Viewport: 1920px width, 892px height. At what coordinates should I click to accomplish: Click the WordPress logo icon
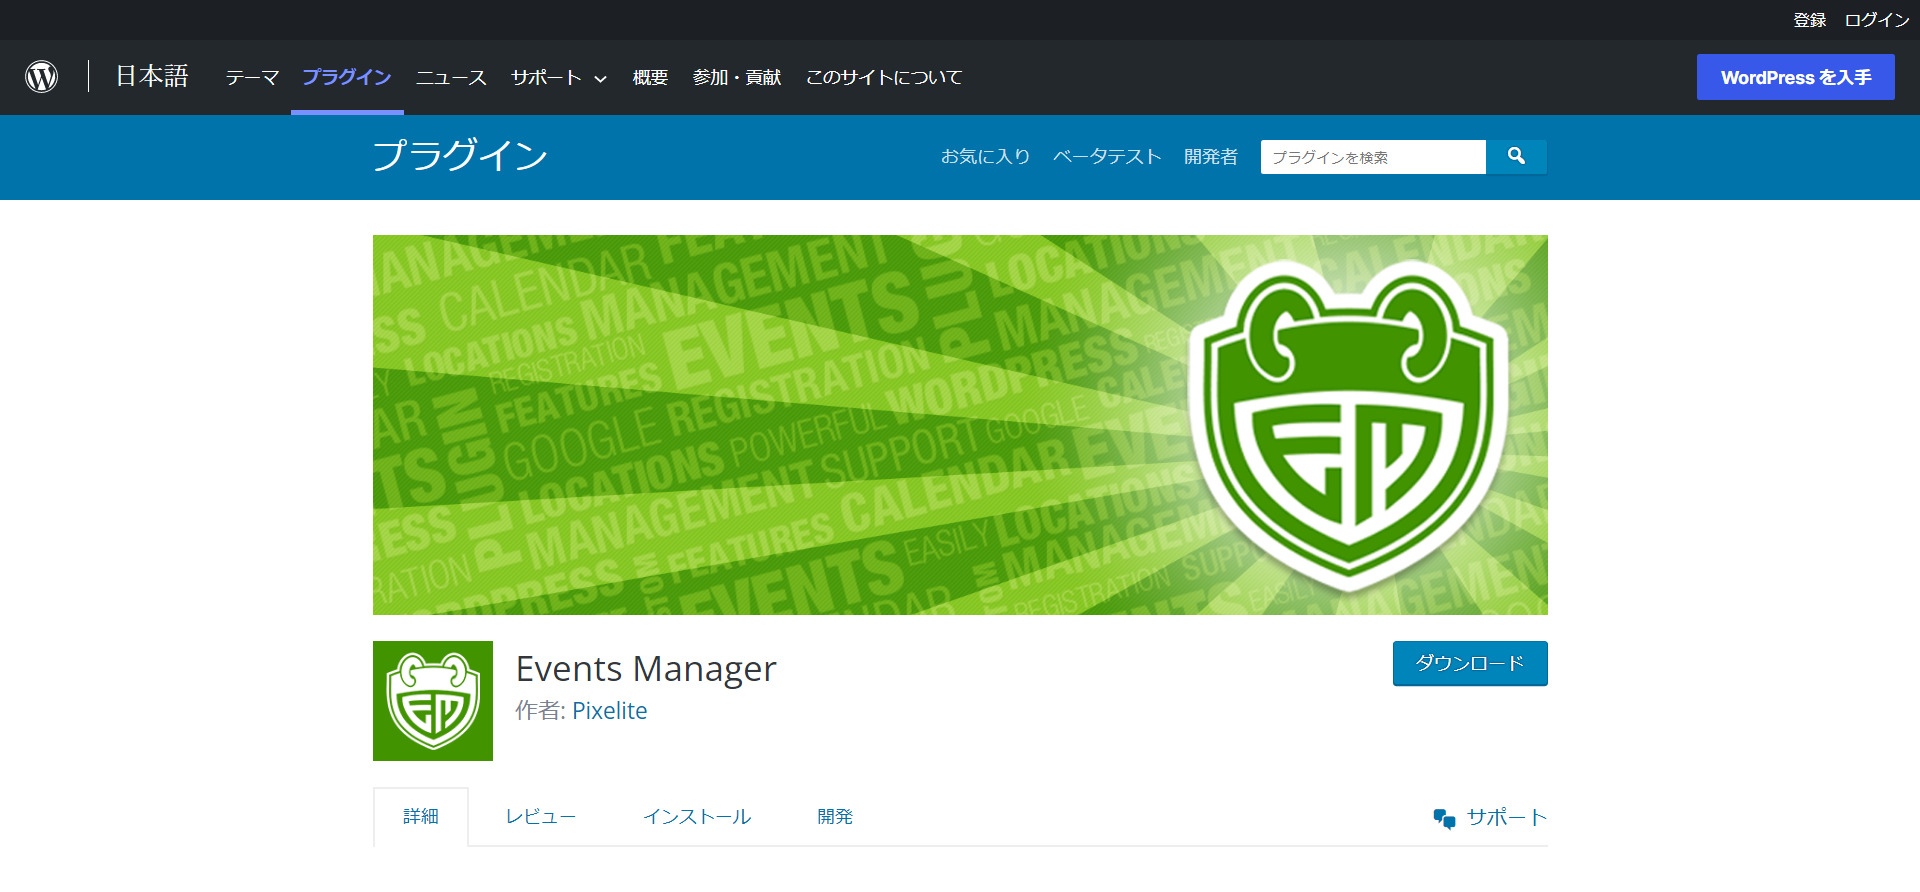[41, 77]
